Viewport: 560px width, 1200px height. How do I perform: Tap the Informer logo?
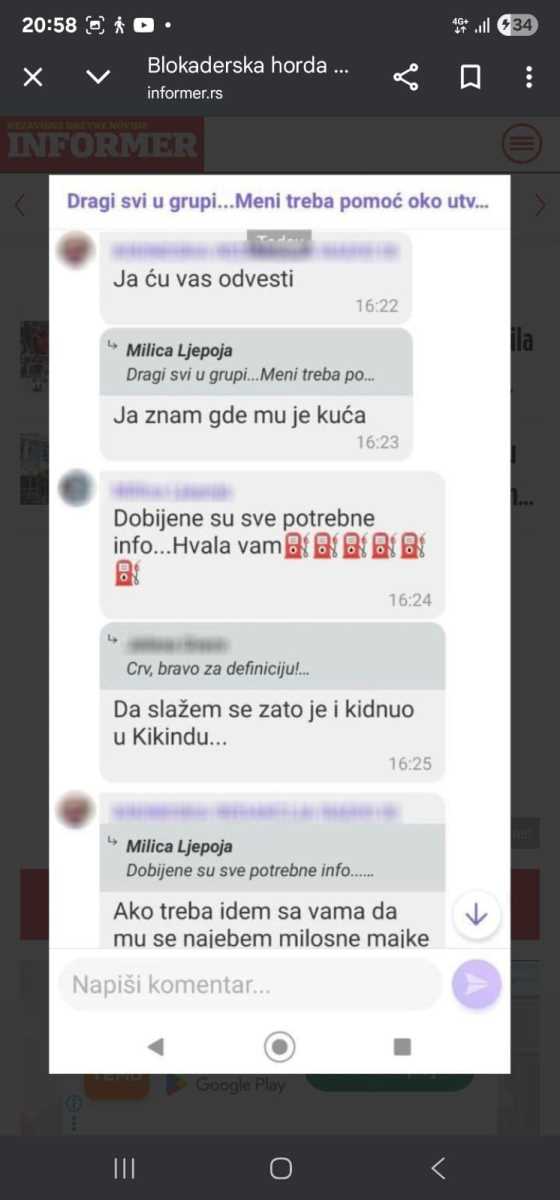(x=102, y=144)
